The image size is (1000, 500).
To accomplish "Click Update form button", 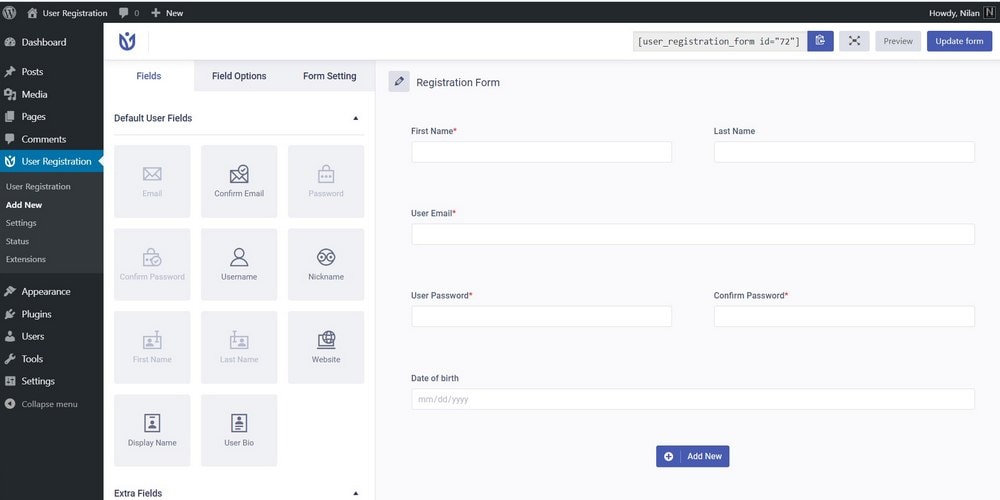I will tap(959, 41).
